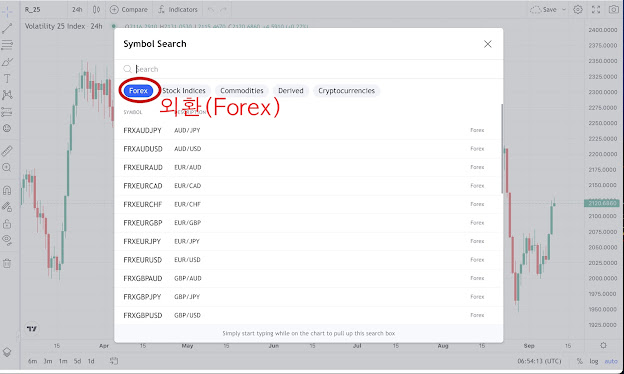Take a chart snapshot camera icon
Screen dimensions: 624x374
pyautogui.click(x=614, y=10)
